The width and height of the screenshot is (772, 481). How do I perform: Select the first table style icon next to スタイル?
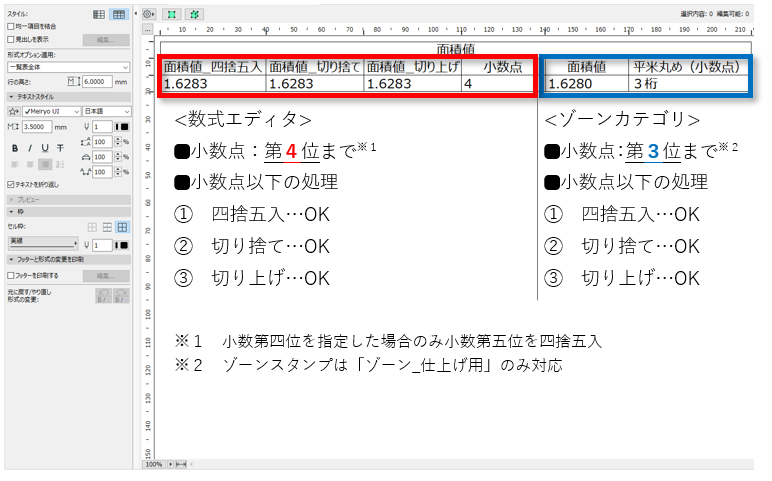pos(99,14)
